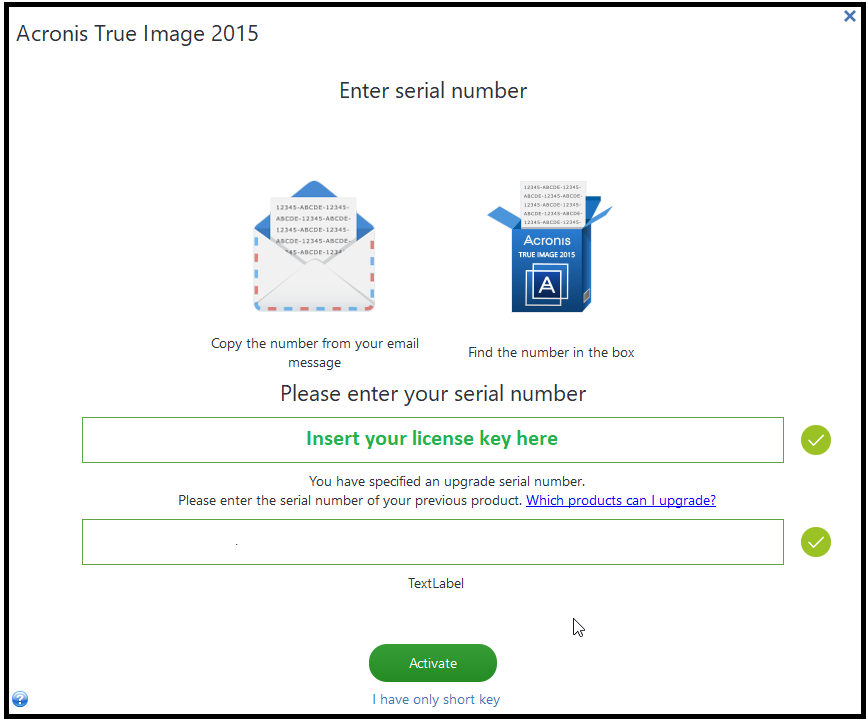Click the square A logo on product box

pyautogui.click(x=546, y=285)
